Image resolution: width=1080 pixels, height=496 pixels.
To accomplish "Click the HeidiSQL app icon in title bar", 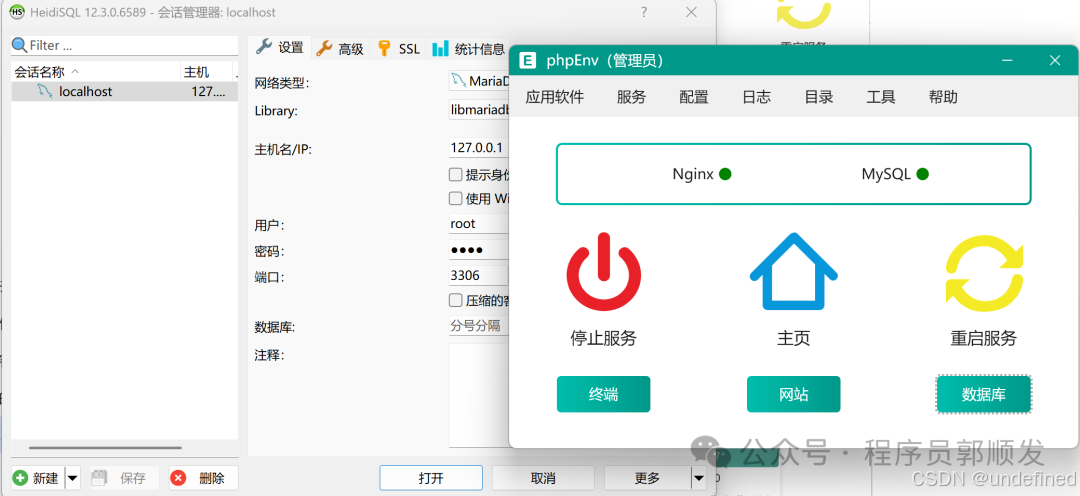I will (17, 12).
